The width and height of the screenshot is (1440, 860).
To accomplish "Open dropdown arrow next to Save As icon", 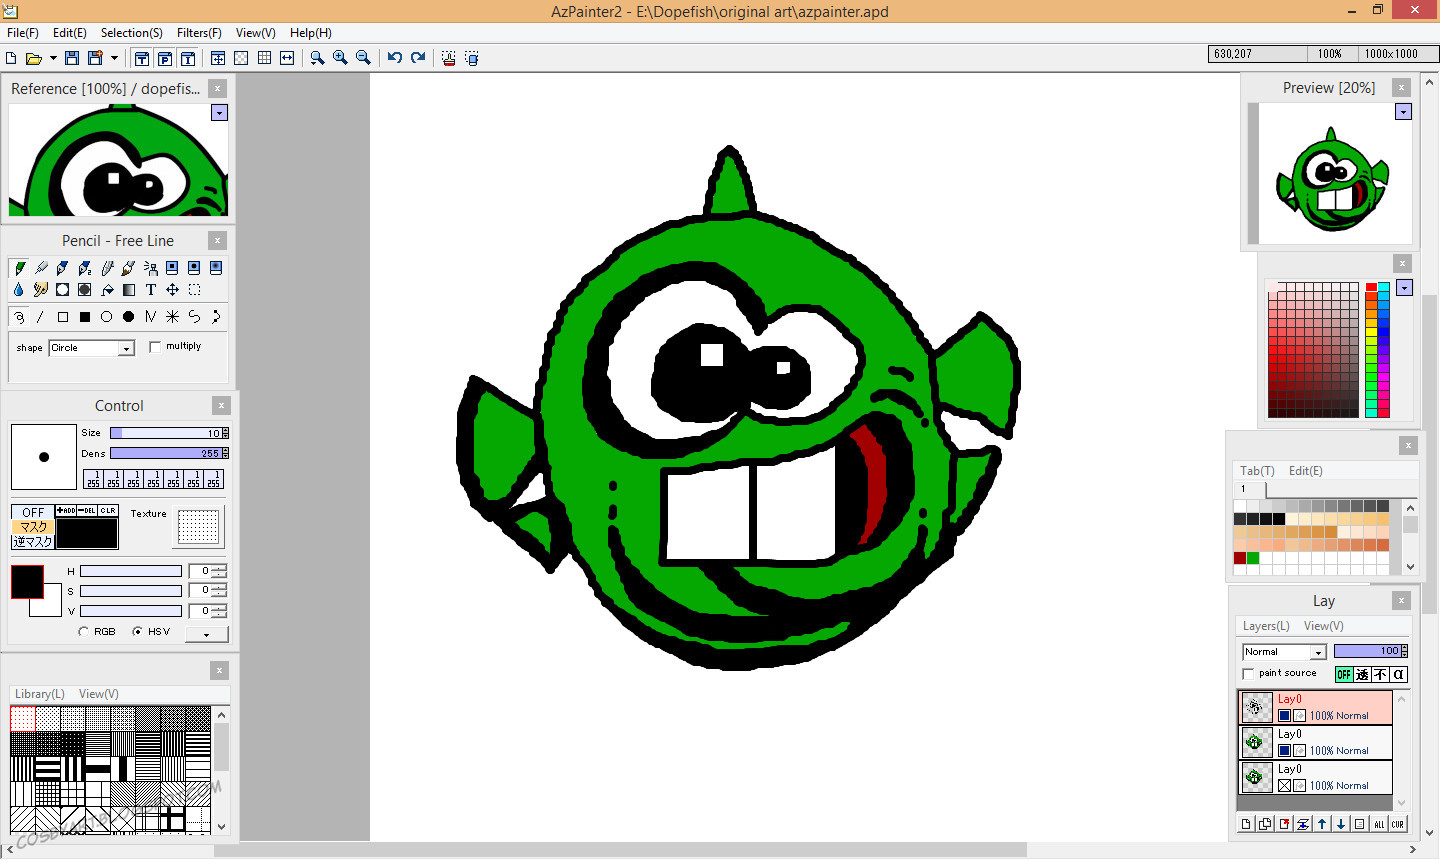I will point(114,58).
